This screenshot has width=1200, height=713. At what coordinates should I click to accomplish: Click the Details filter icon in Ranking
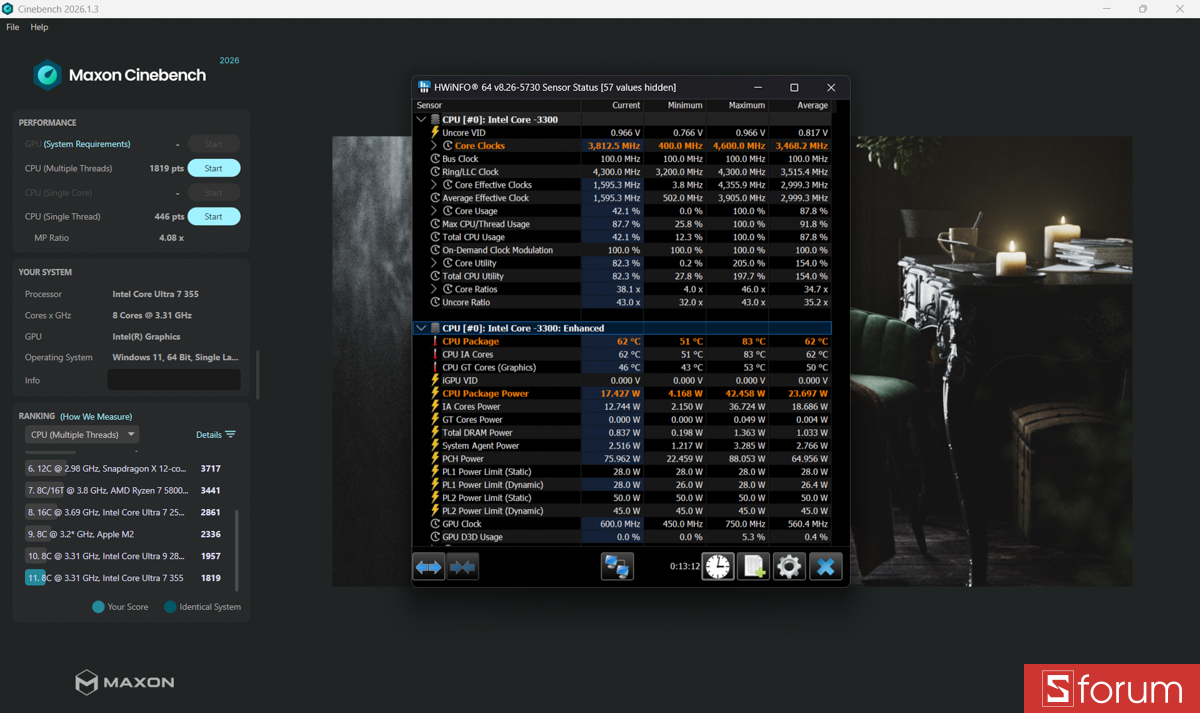pyautogui.click(x=230, y=435)
